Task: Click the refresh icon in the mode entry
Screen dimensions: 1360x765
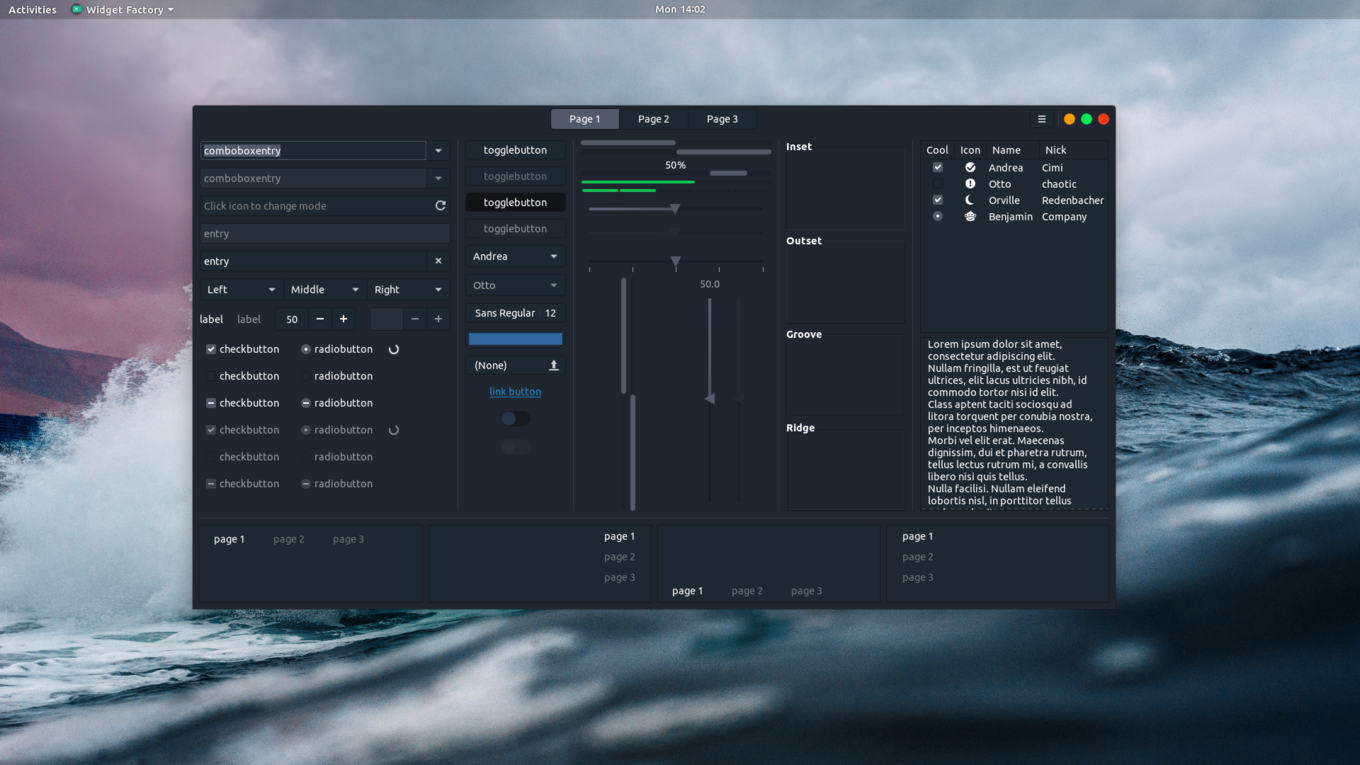Action: [x=440, y=206]
